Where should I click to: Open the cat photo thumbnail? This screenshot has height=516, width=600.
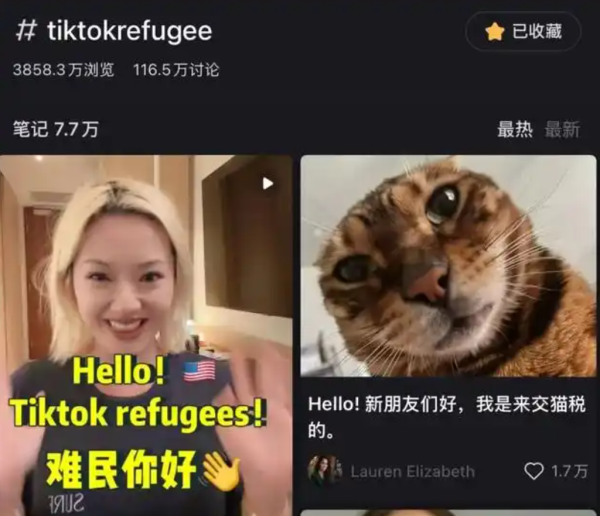pyautogui.click(x=448, y=266)
